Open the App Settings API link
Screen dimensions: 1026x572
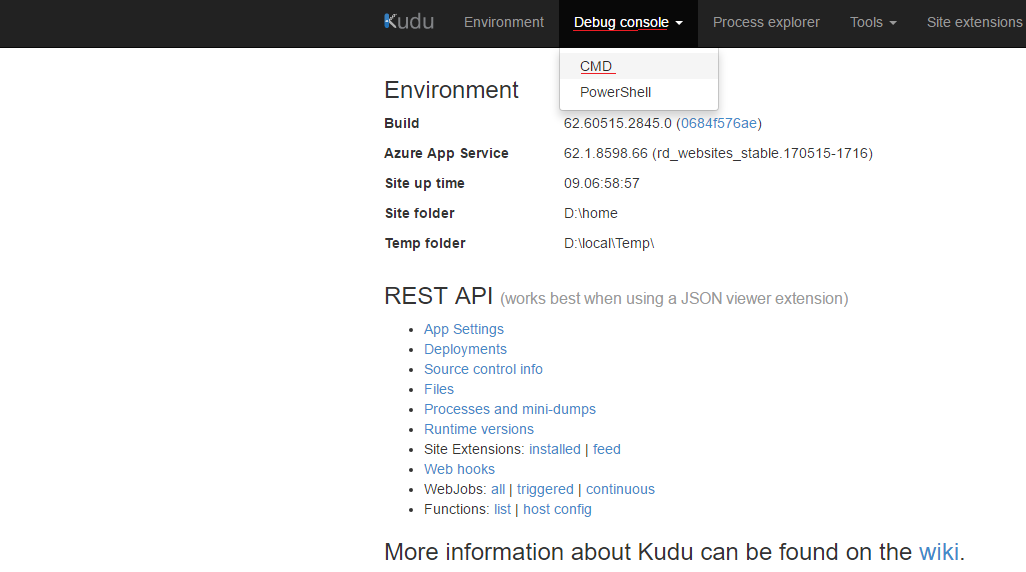click(x=464, y=329)
